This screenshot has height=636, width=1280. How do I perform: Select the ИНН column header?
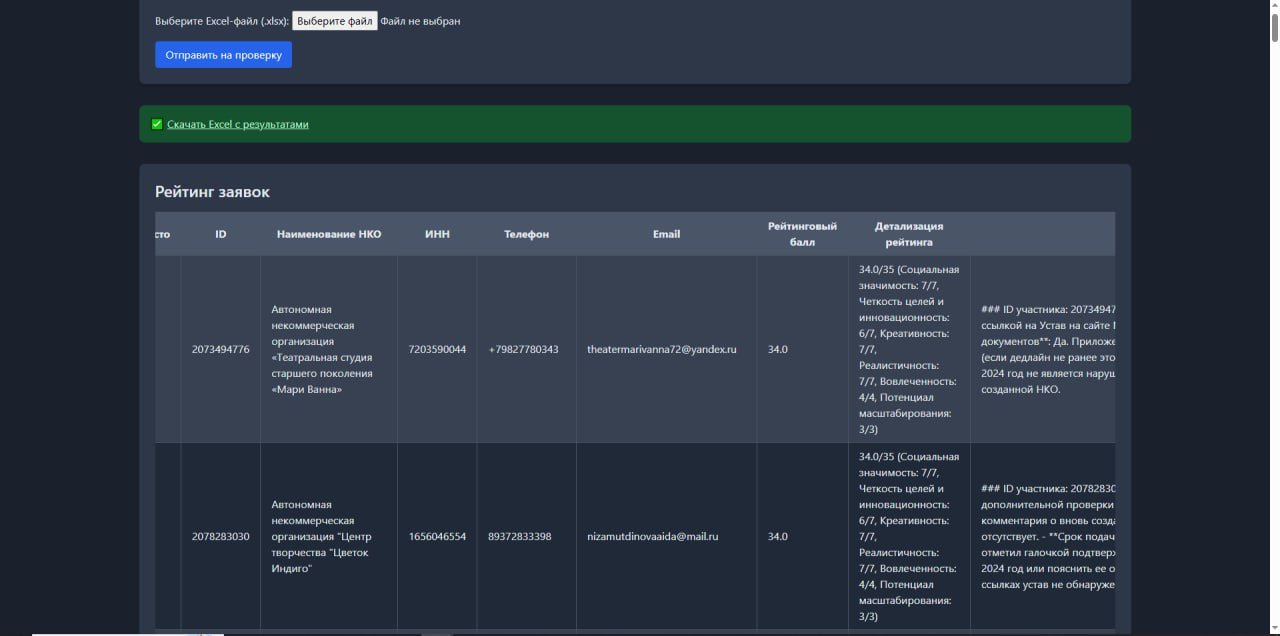tap(437, 234)
